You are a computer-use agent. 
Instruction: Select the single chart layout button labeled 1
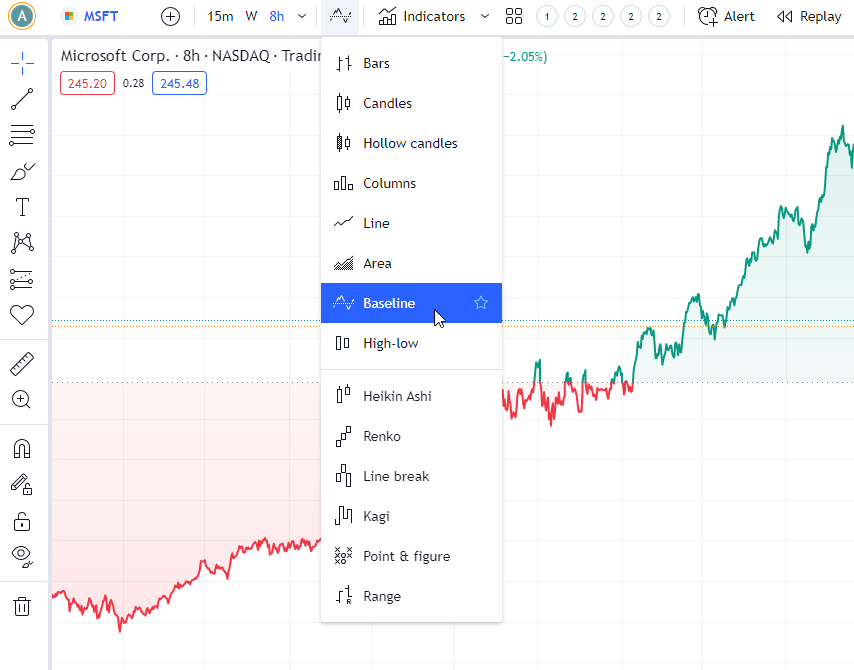547,16
